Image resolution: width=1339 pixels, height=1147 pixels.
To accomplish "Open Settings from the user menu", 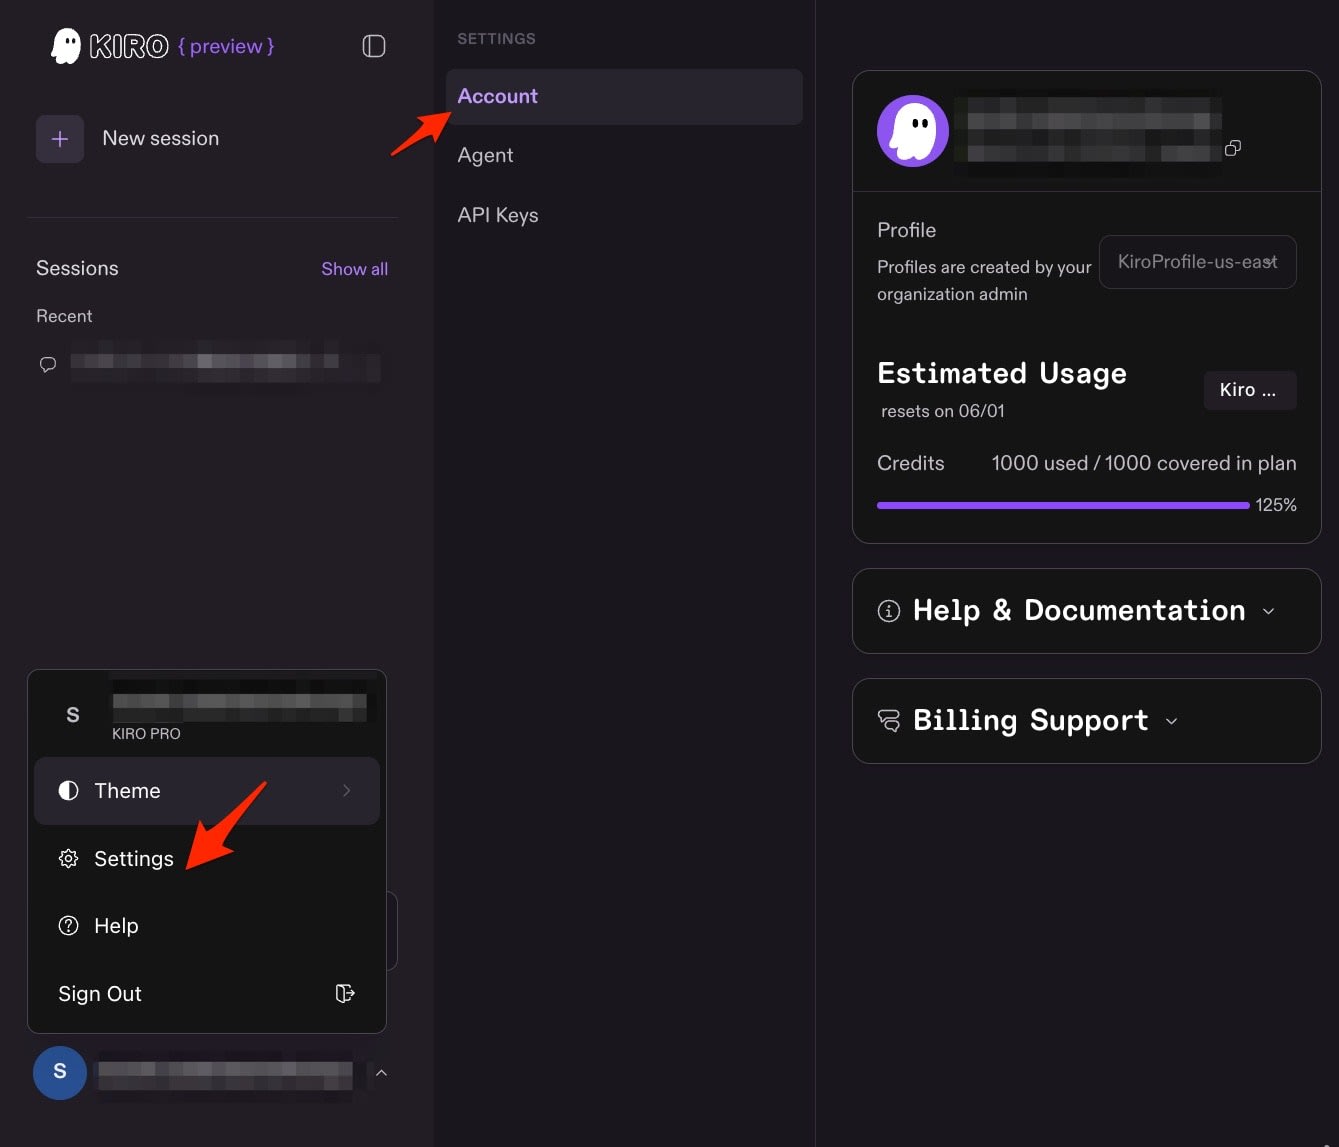I will tap(207, 859).
